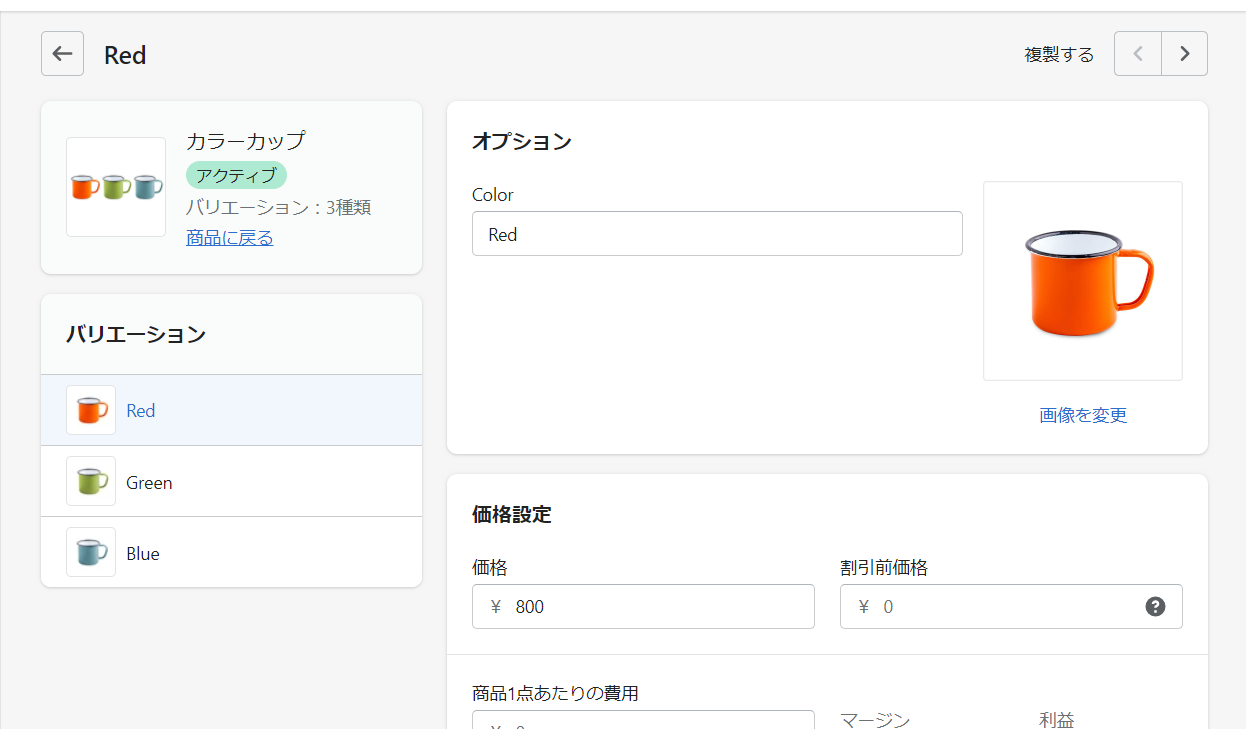Click the 商品1点あたりの費用 field

[643, 720]
